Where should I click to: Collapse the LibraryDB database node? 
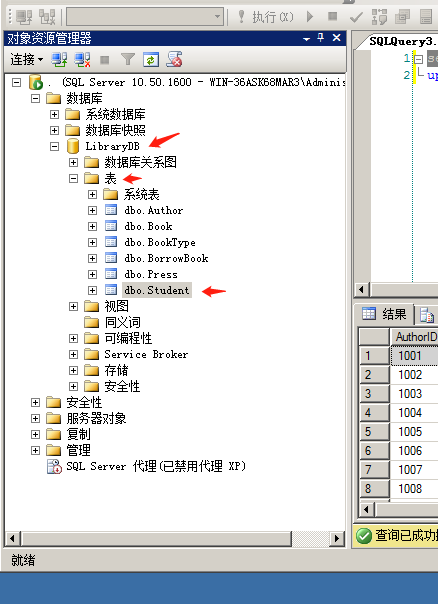click(x=54, y=146)
